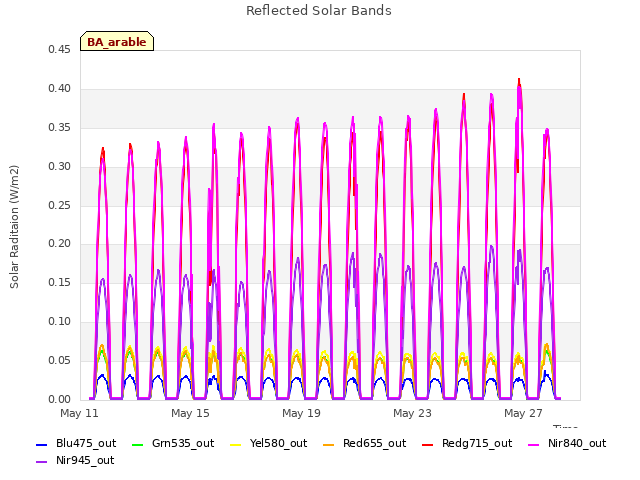Click the green Grn535_out legend swatch
This screenshot has width=640, height=480.
pos(138,444)
